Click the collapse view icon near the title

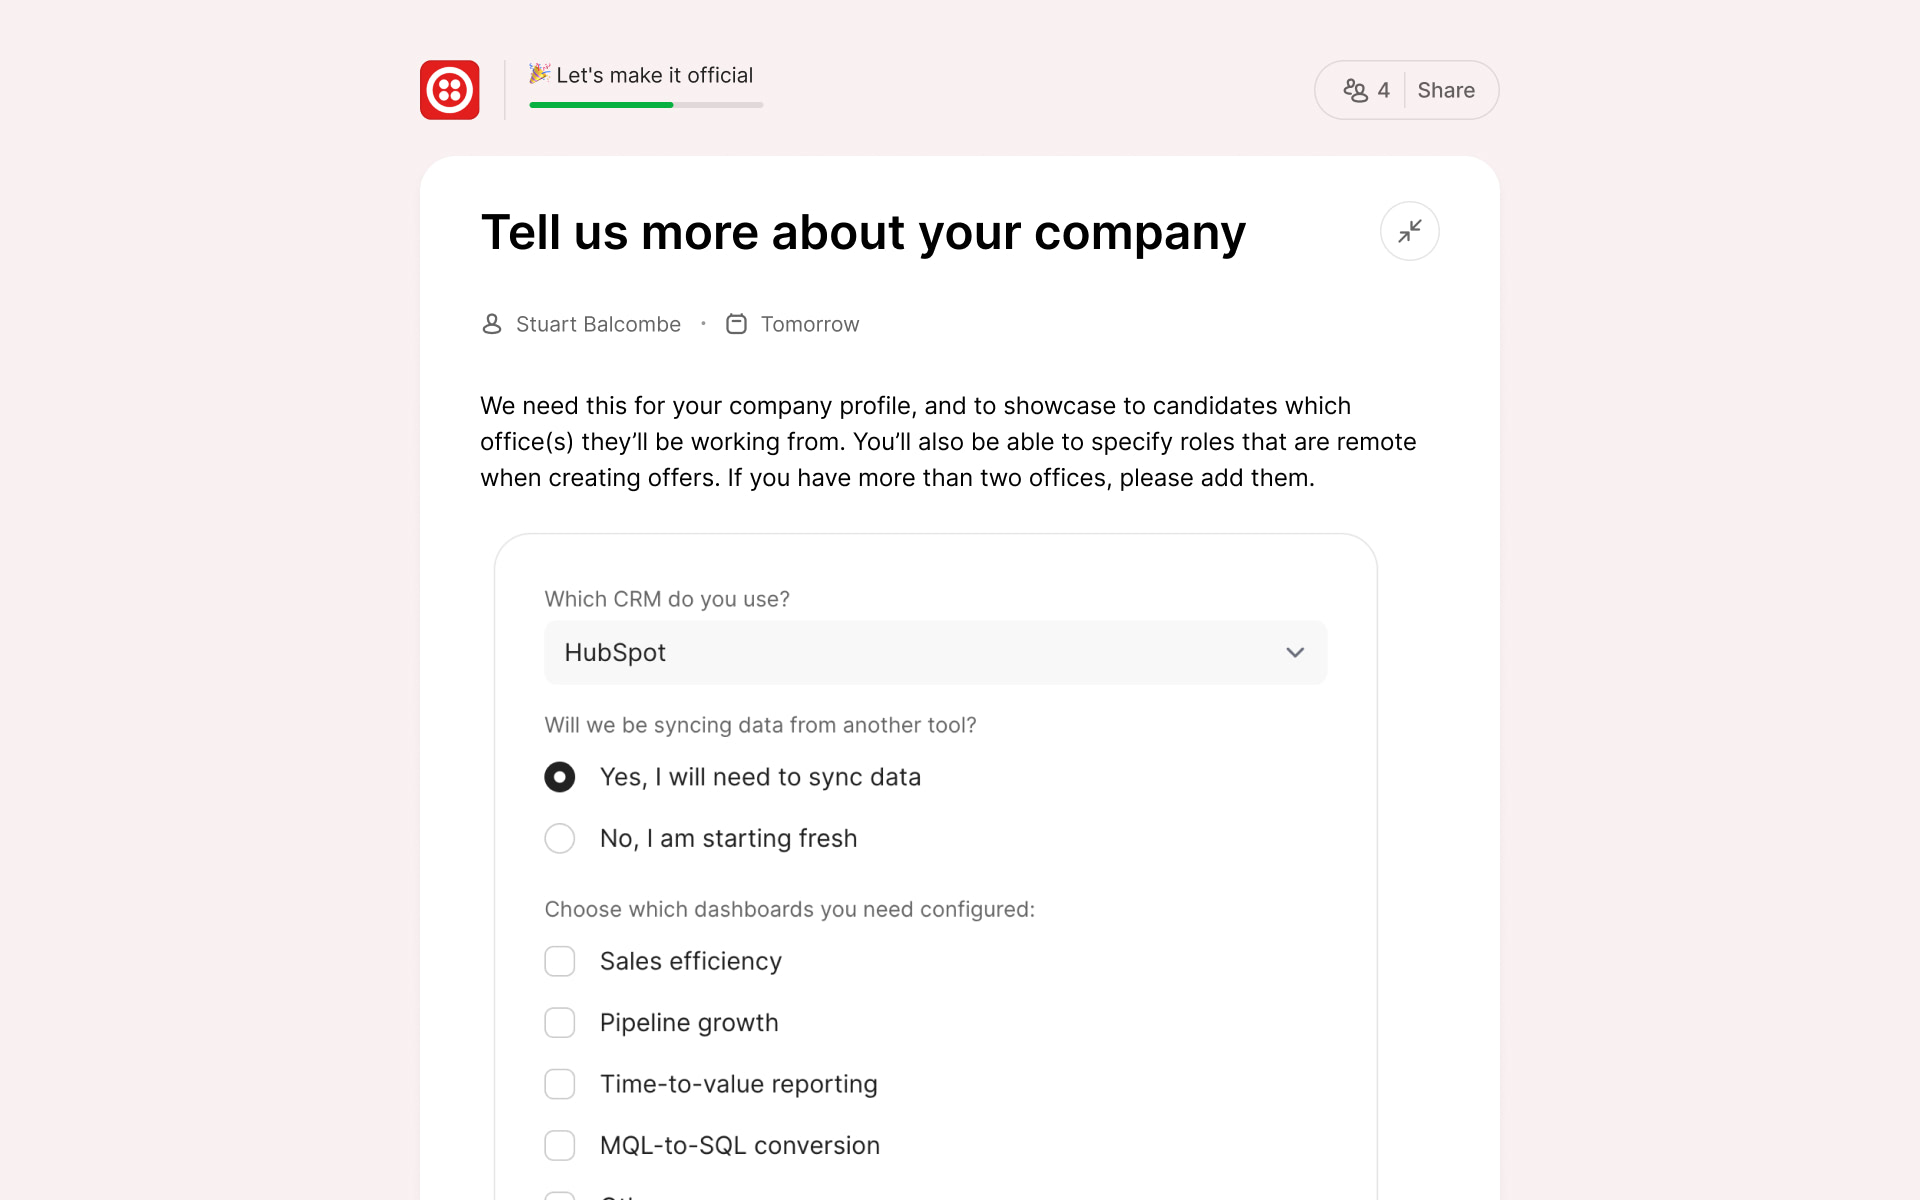tap(1409, 230)
